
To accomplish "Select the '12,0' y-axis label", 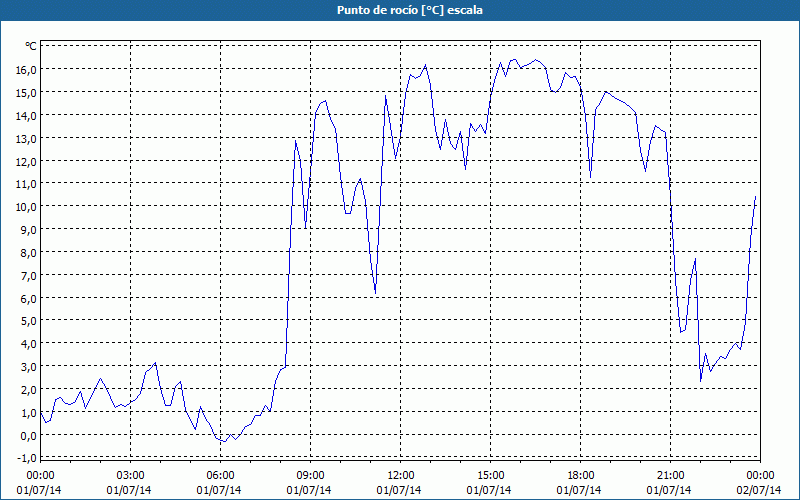I will tap(27, 162).
